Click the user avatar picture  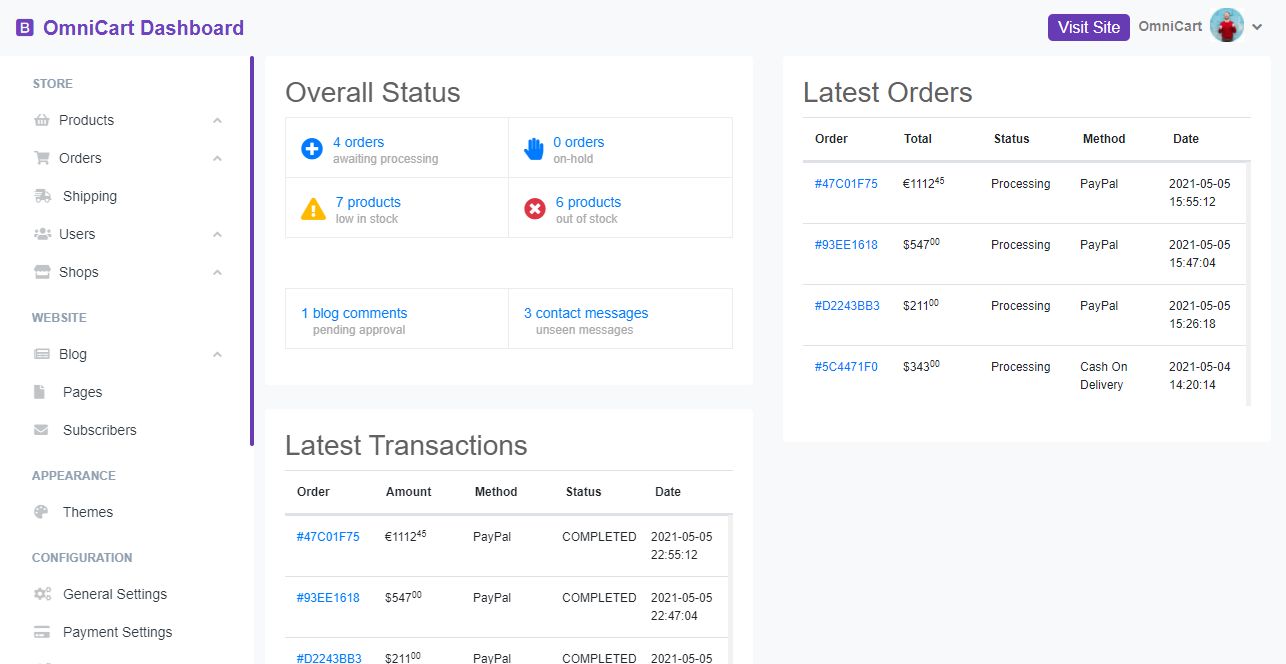pyautogui.click(x=1227, y=26)
